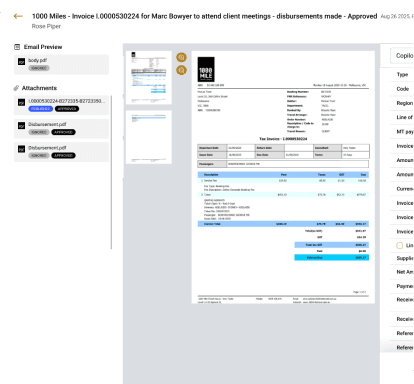Image resolution: width=414 pixels, height=384 pixels.
Task: Click the sender name Rose Piper
Action: (x=46, y=26)
